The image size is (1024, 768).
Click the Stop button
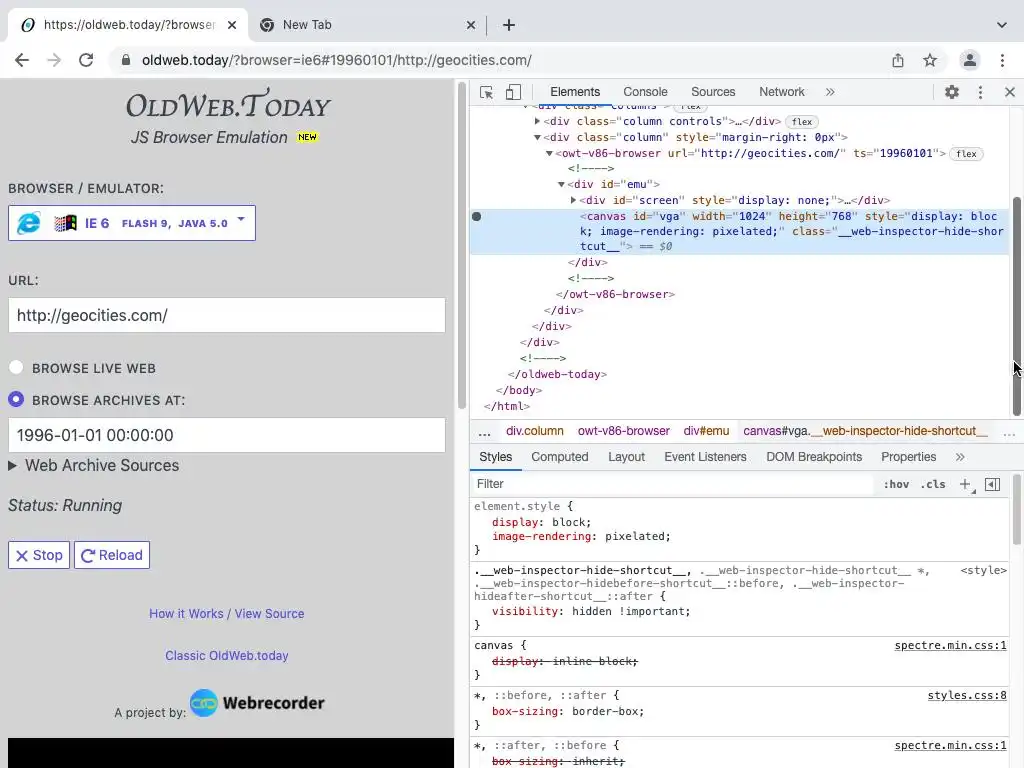[39, 555]
